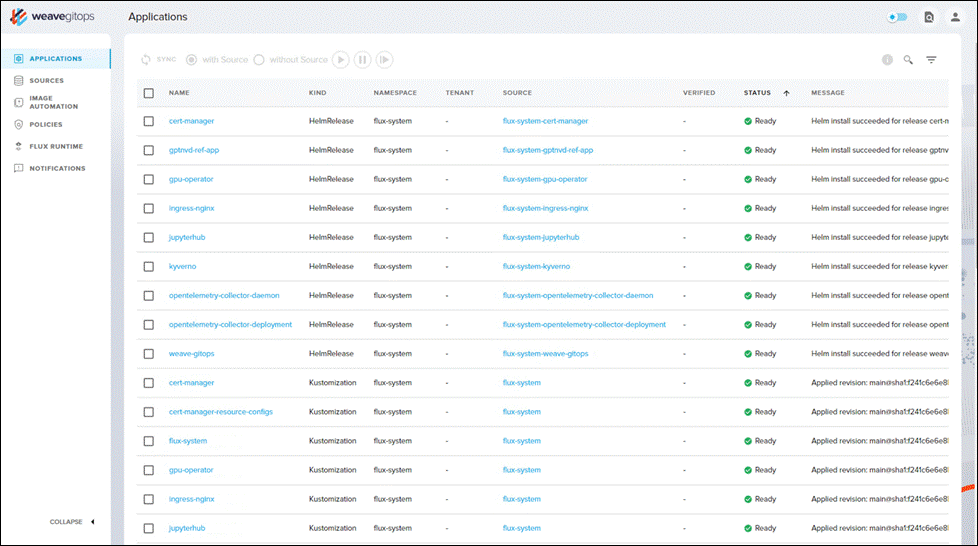Open the docs icon in header
The image size is (978, 546).
(x=929, y=17)
